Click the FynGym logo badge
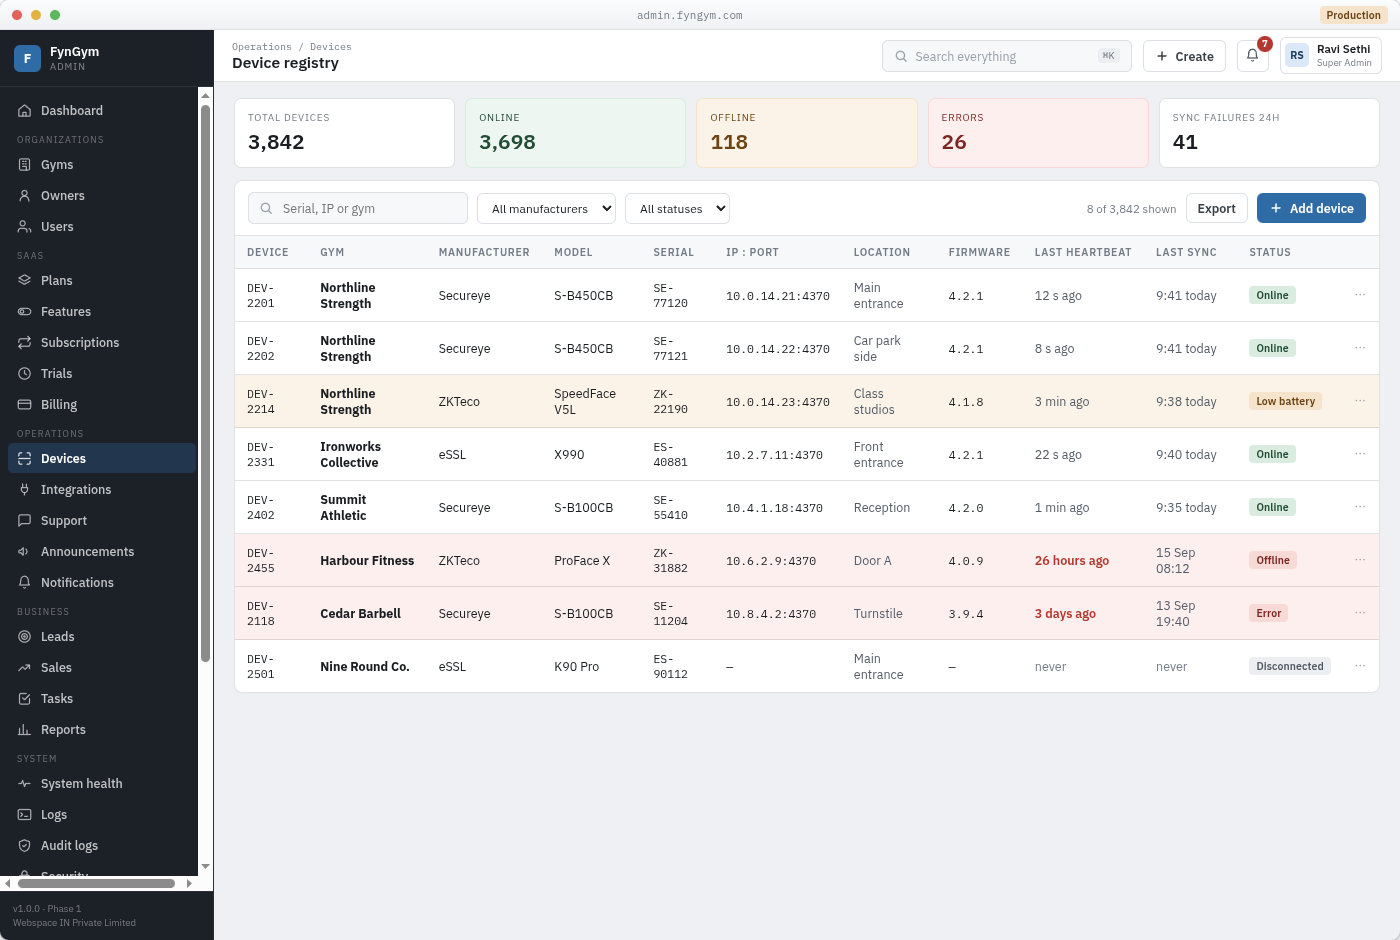 coord(27,58)
